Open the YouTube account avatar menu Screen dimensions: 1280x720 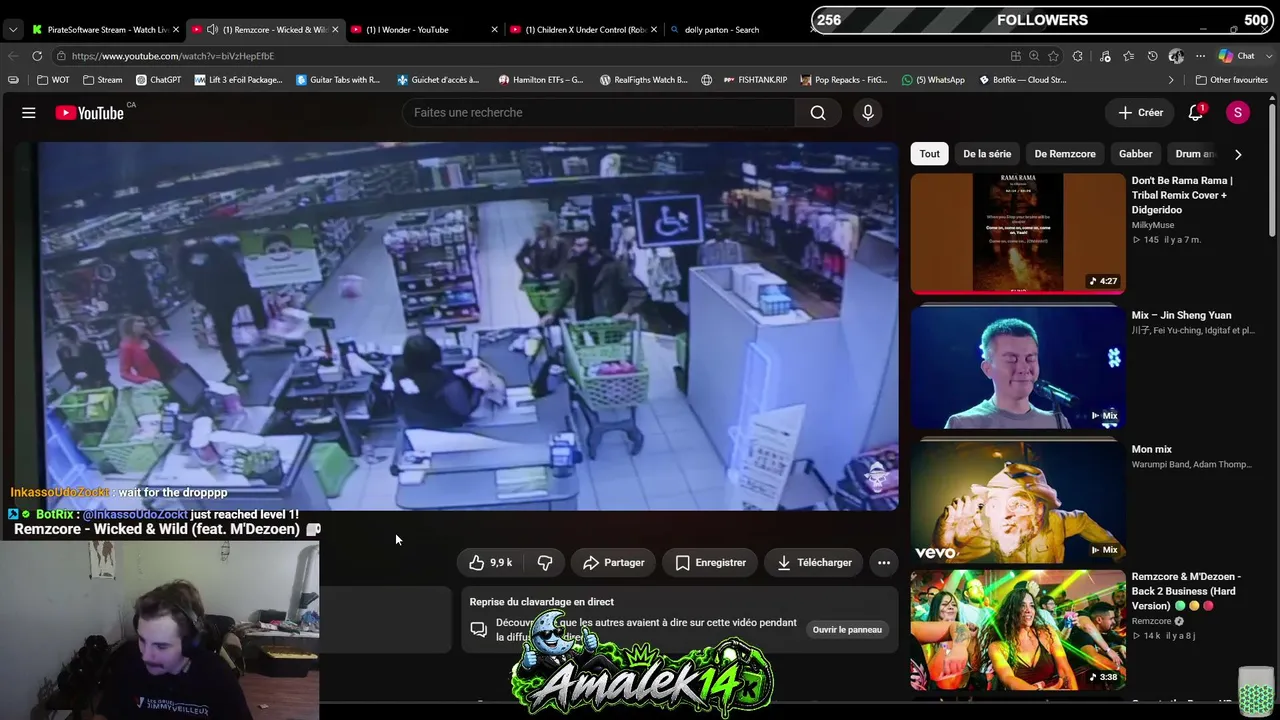coord(1238,113)
